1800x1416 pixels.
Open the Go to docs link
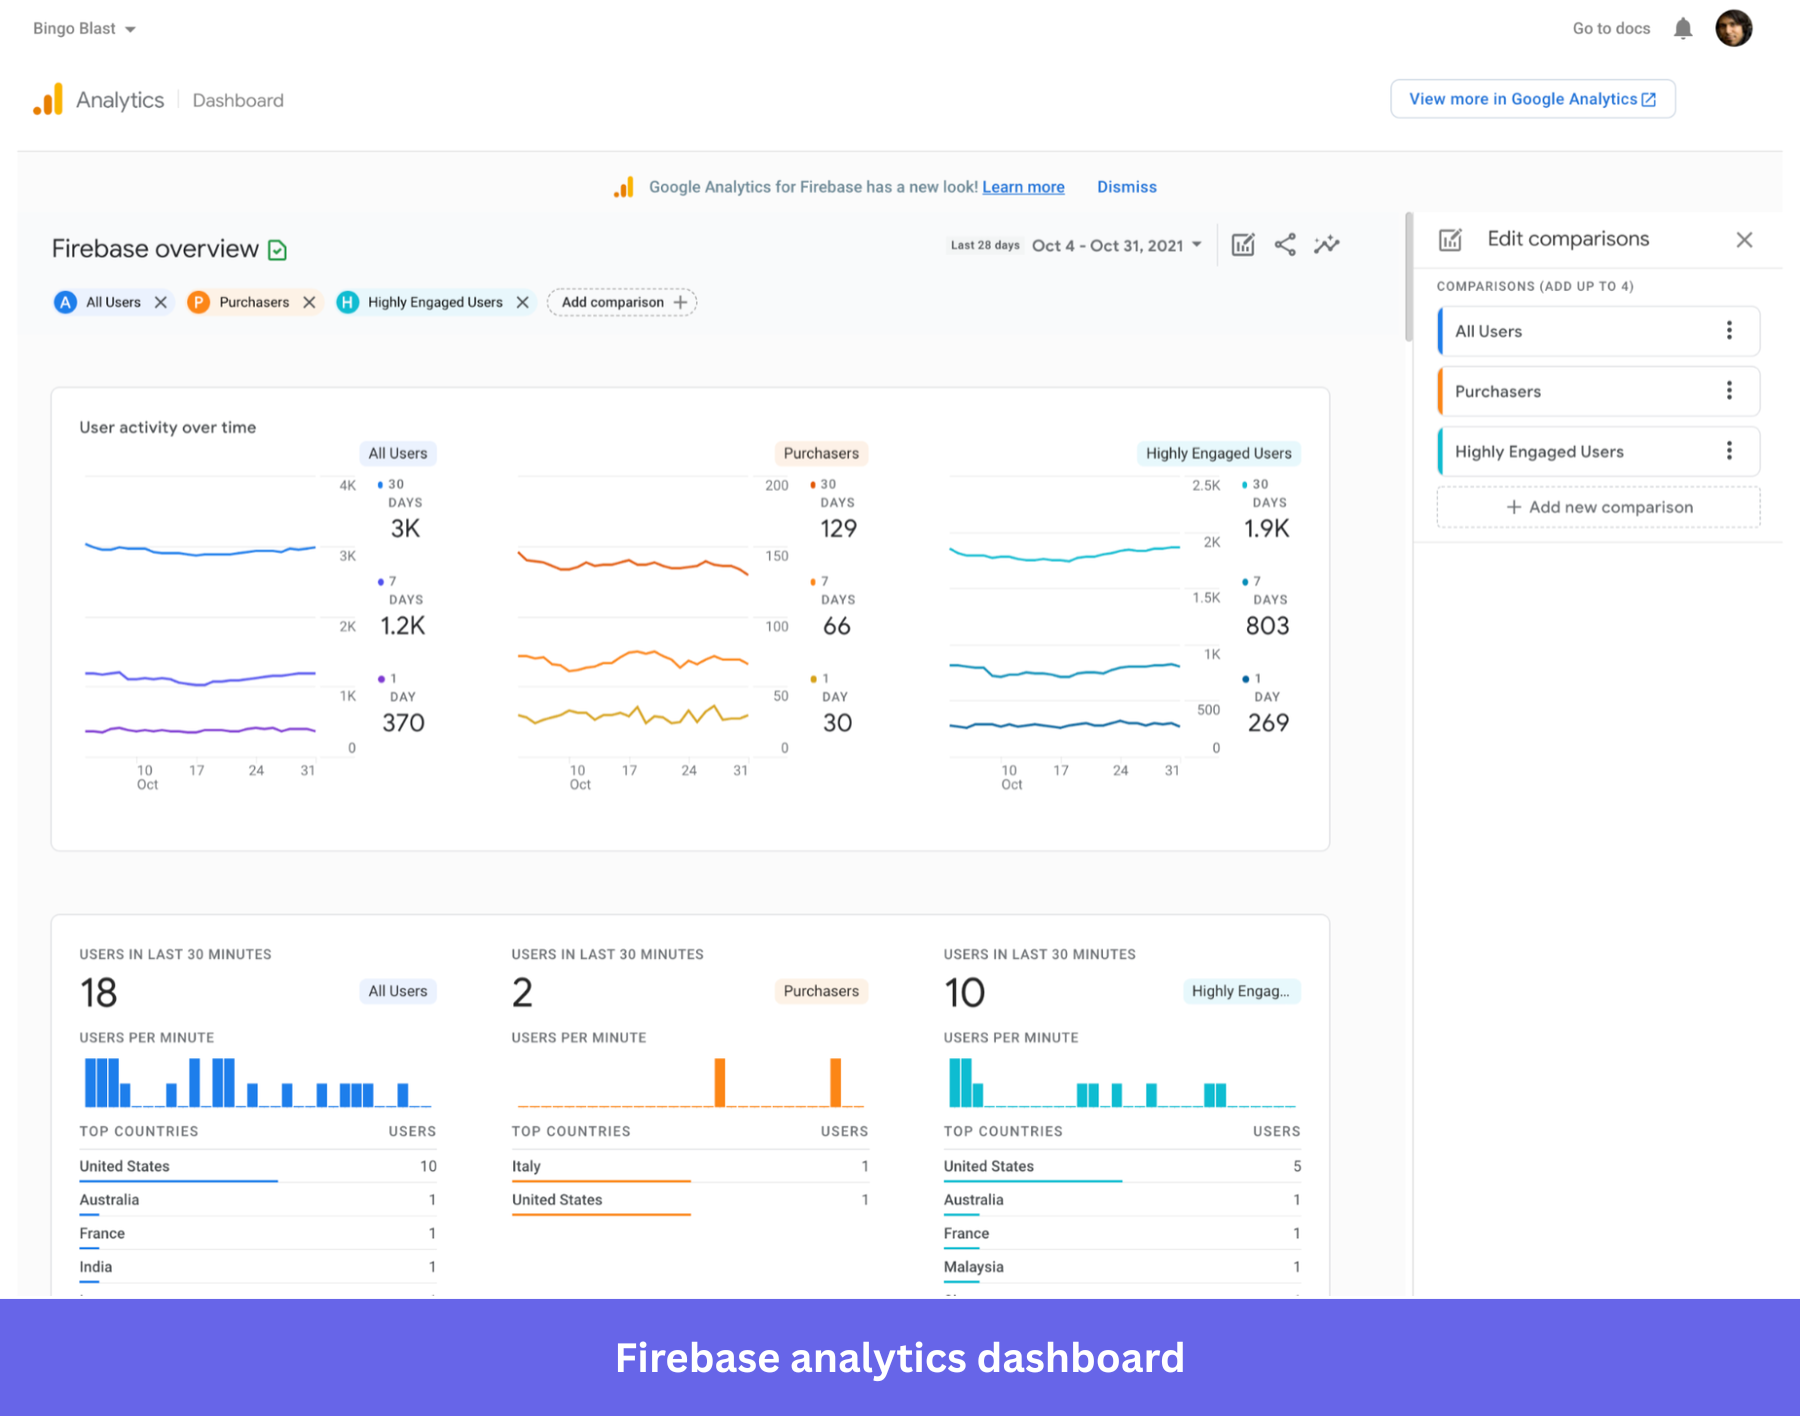pyautogui.click(x=1611, y=29)
